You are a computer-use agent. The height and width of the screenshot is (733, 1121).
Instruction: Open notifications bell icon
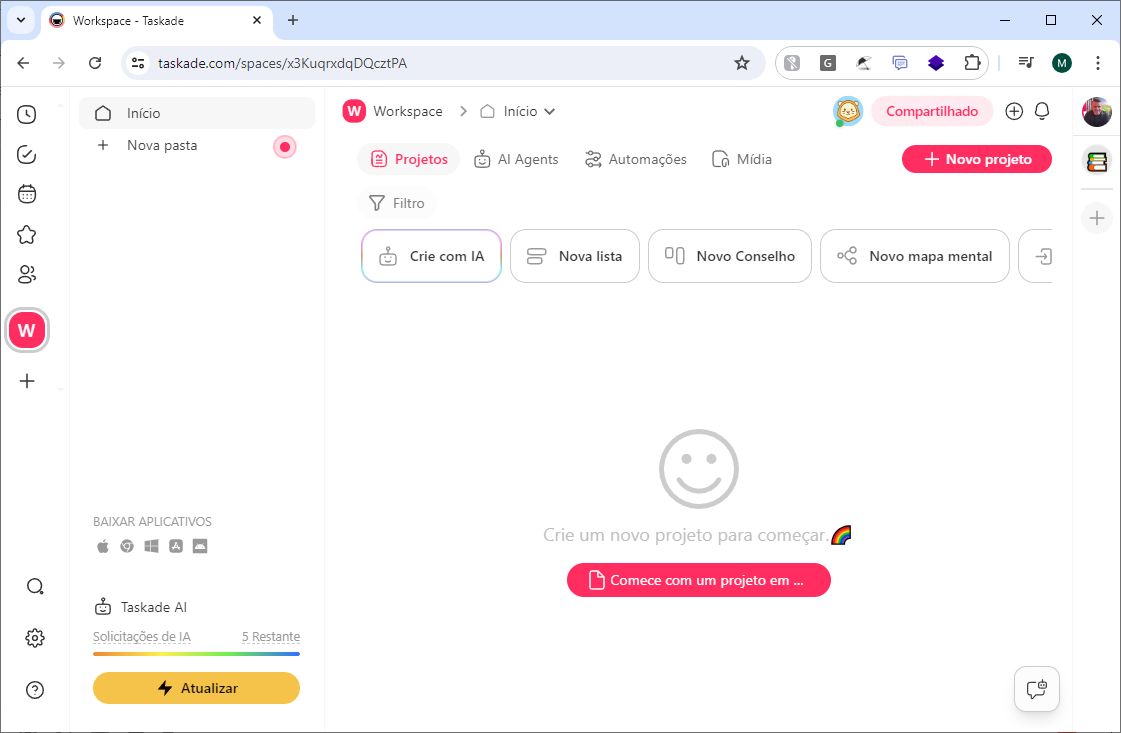point(1042,112)
